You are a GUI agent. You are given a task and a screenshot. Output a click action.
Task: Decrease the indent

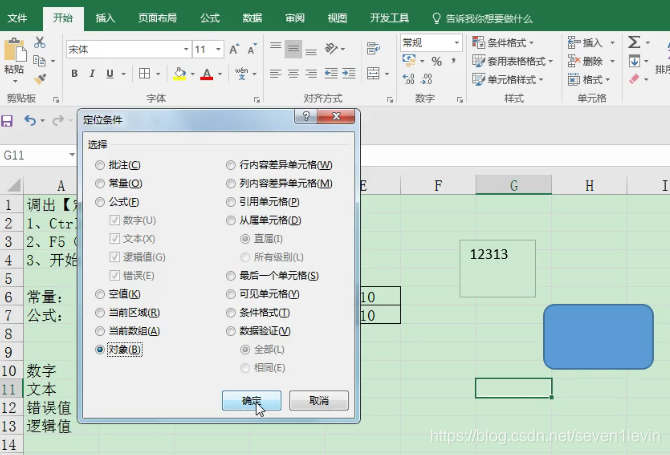click(x=331, y=73)
